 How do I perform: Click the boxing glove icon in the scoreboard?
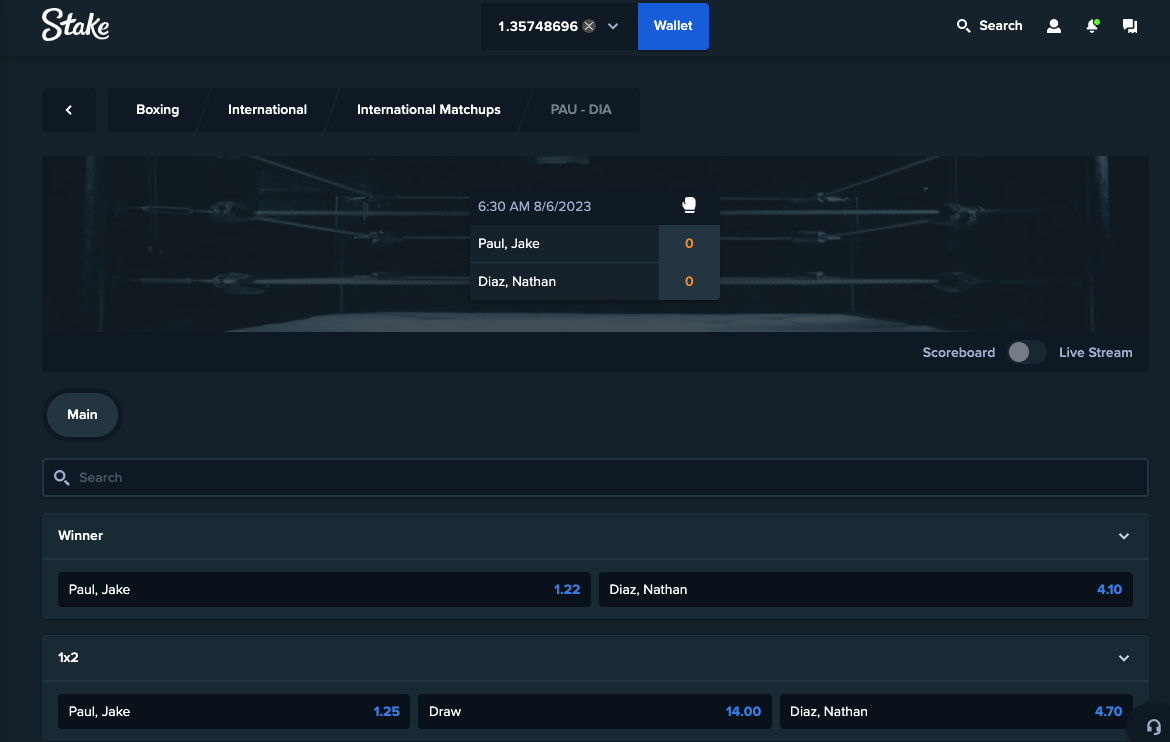coord(689,205)
